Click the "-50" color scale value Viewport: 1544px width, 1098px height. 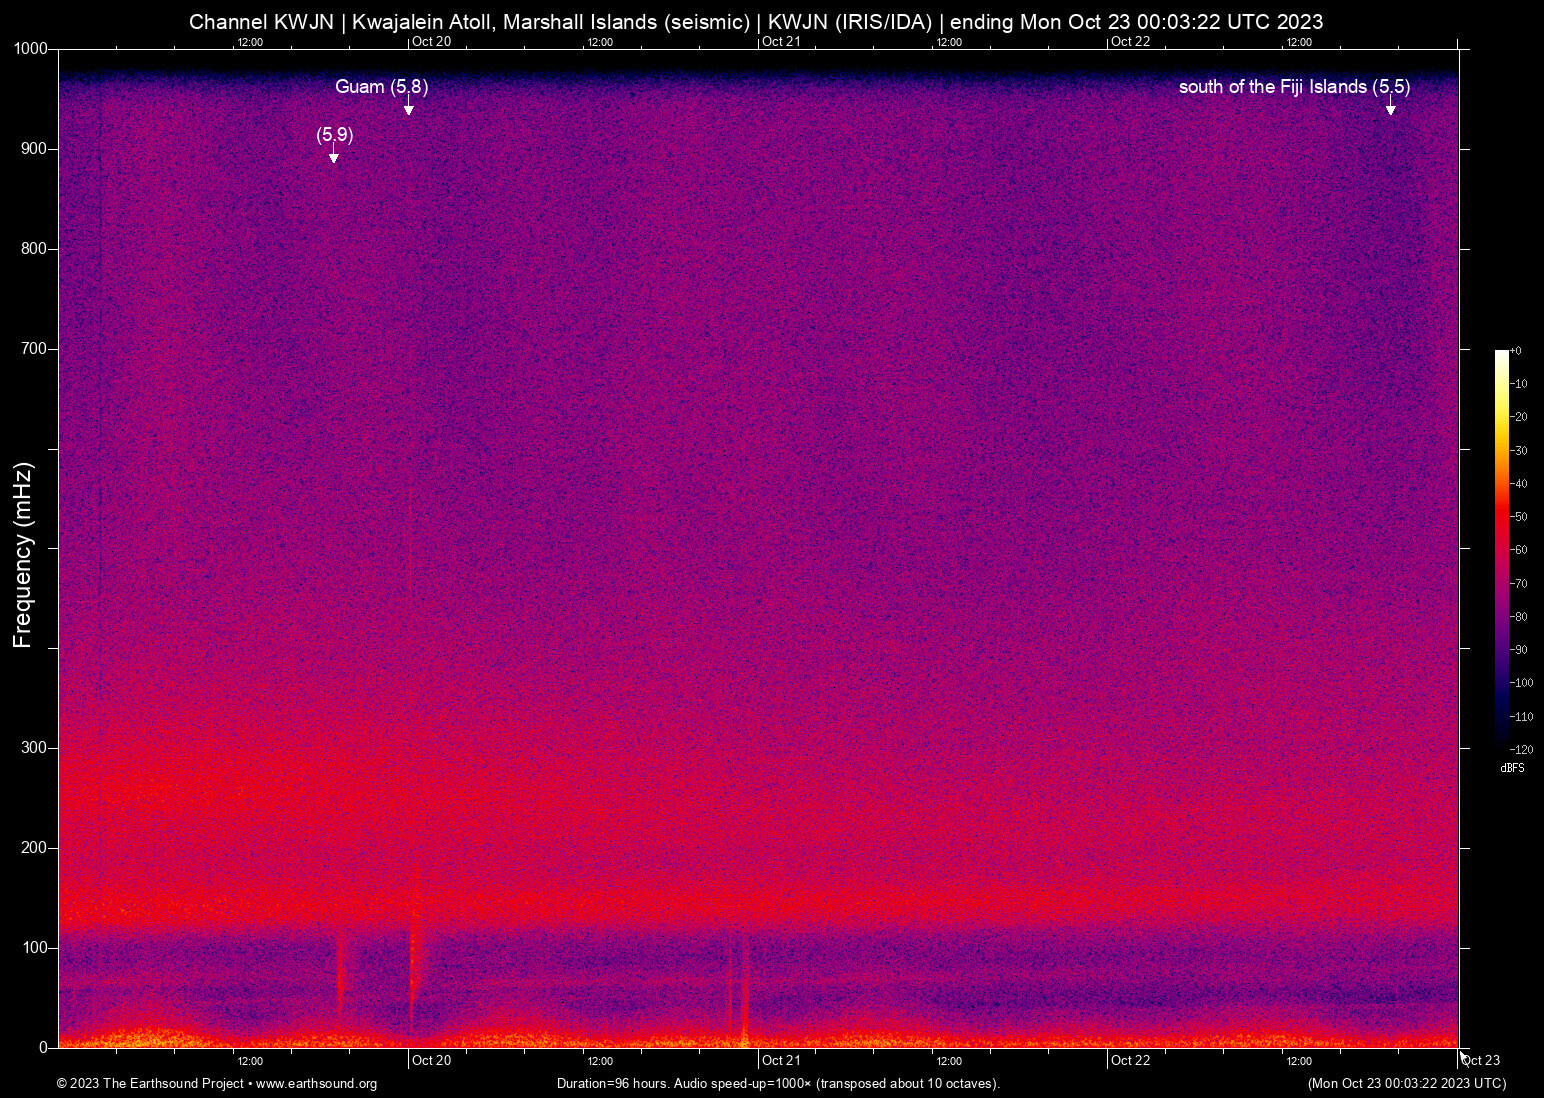(1519, 517)
